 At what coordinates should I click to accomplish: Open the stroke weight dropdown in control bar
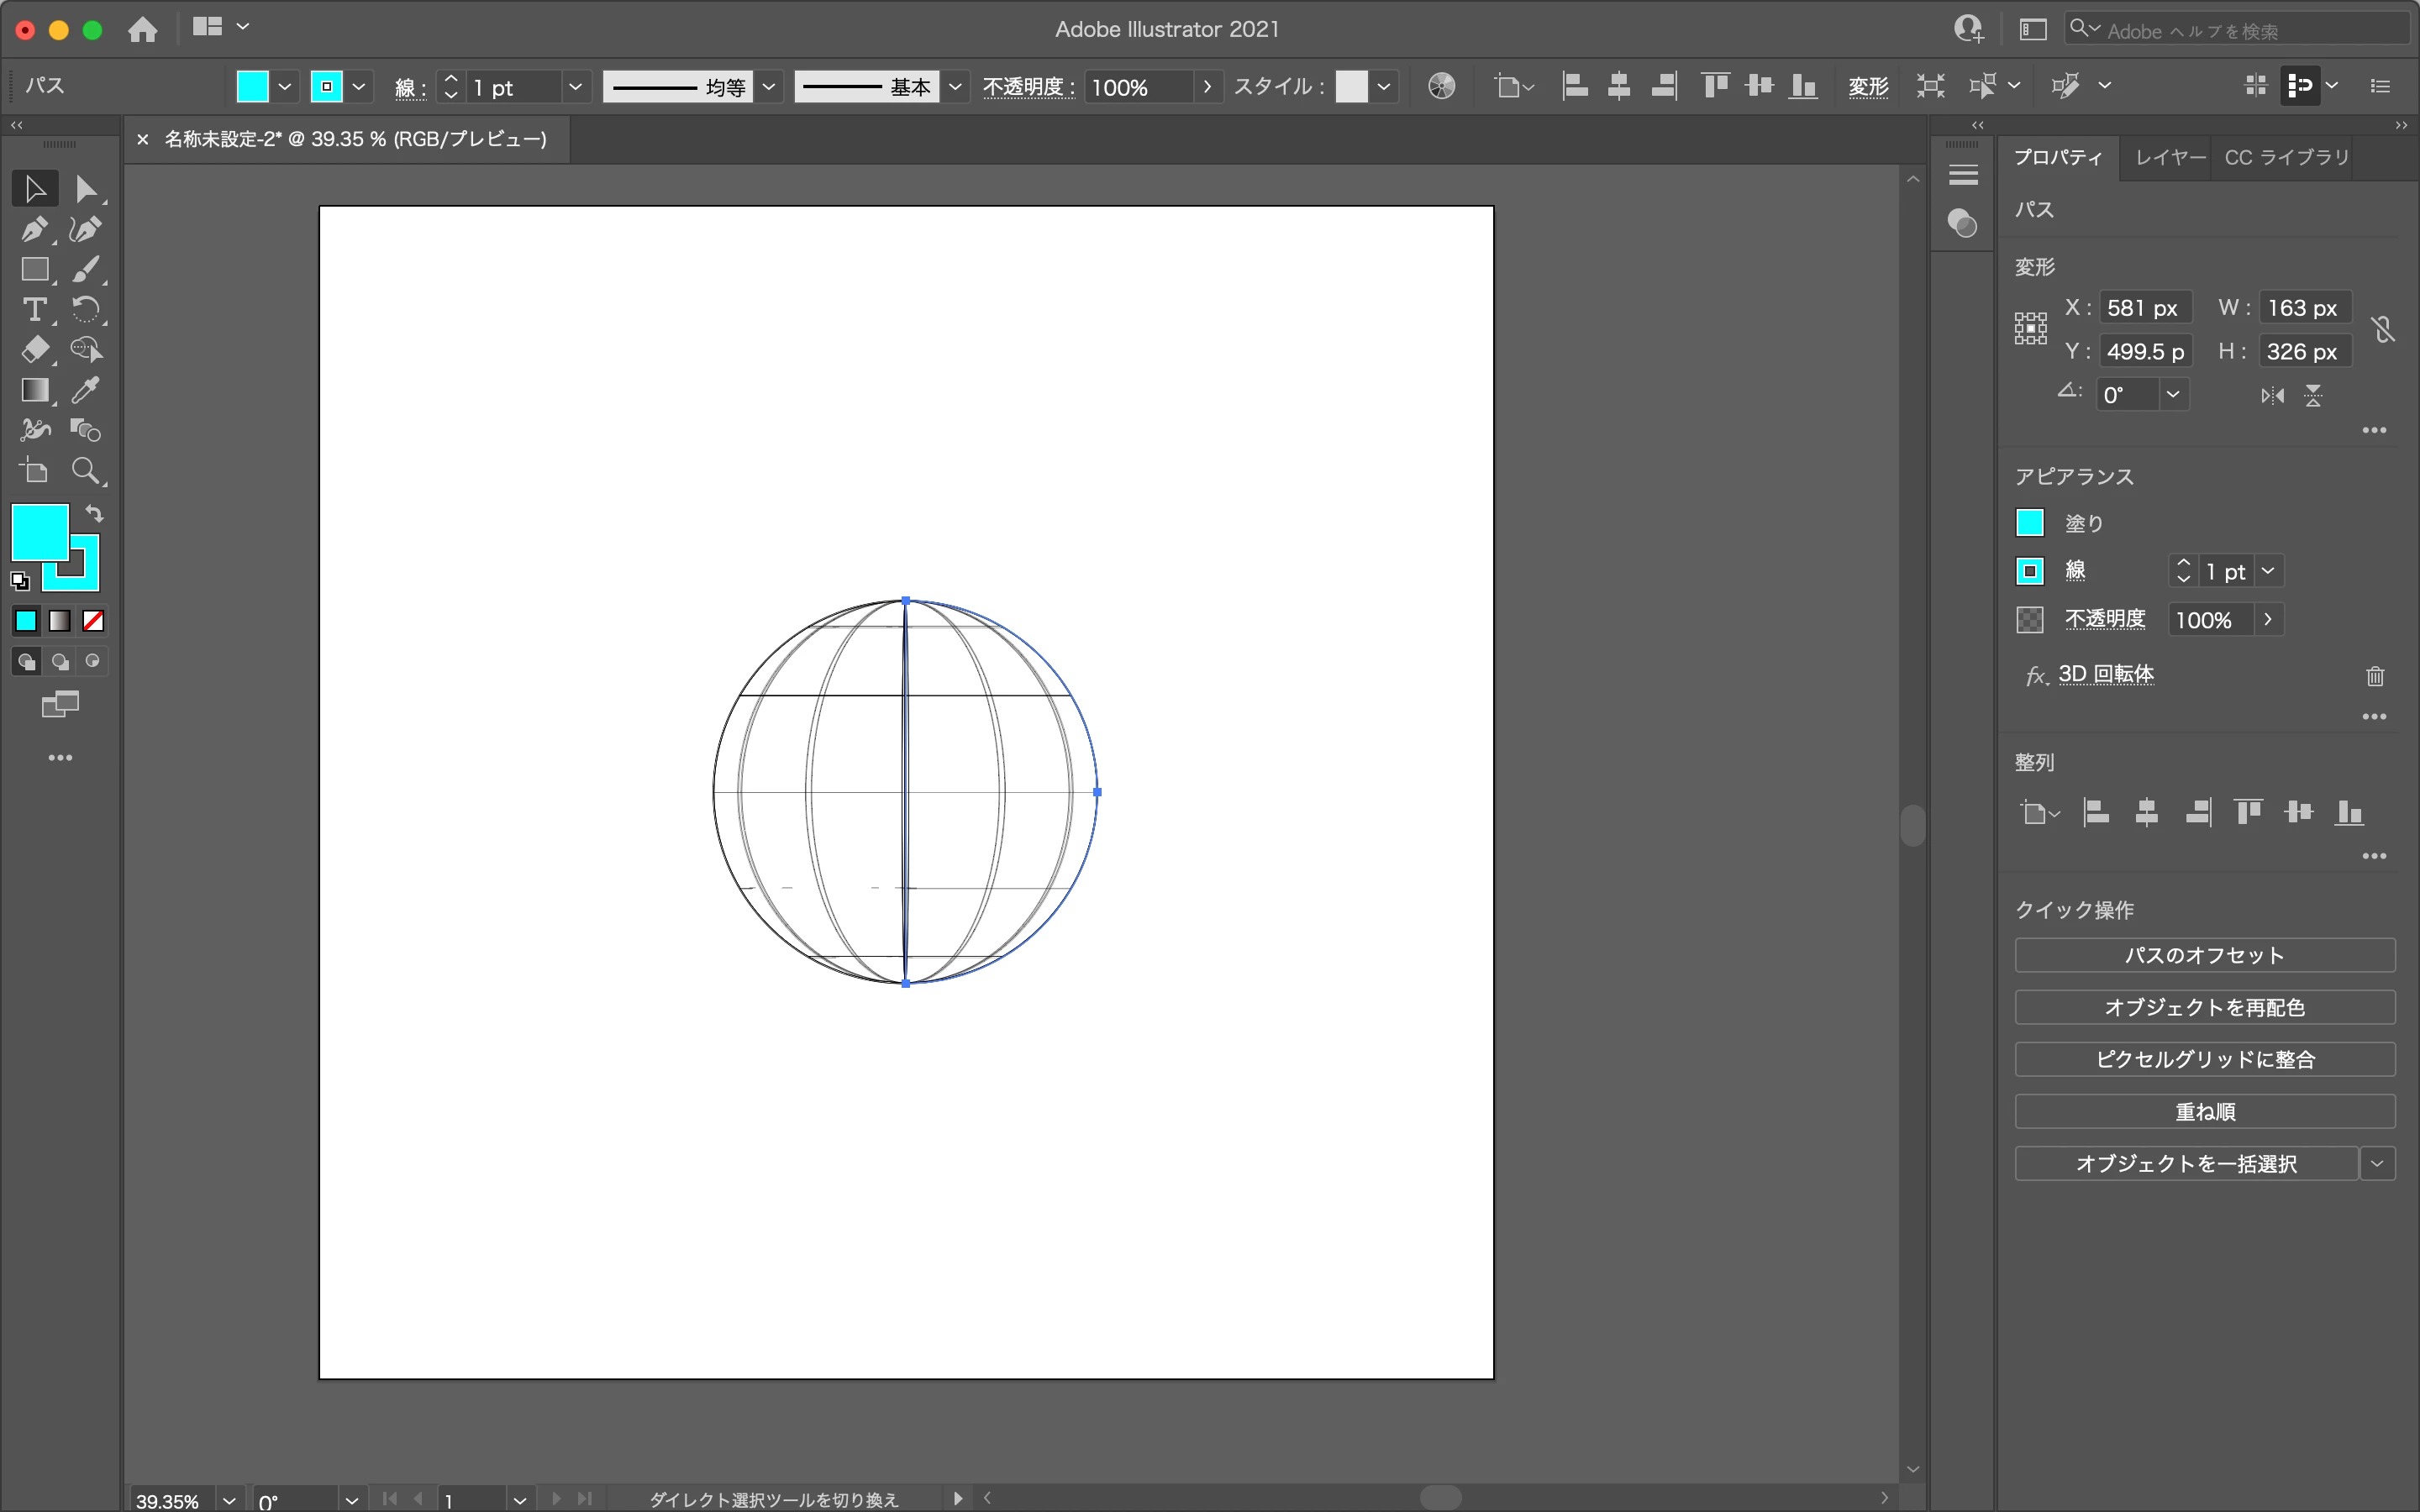(x=575, y=87)
